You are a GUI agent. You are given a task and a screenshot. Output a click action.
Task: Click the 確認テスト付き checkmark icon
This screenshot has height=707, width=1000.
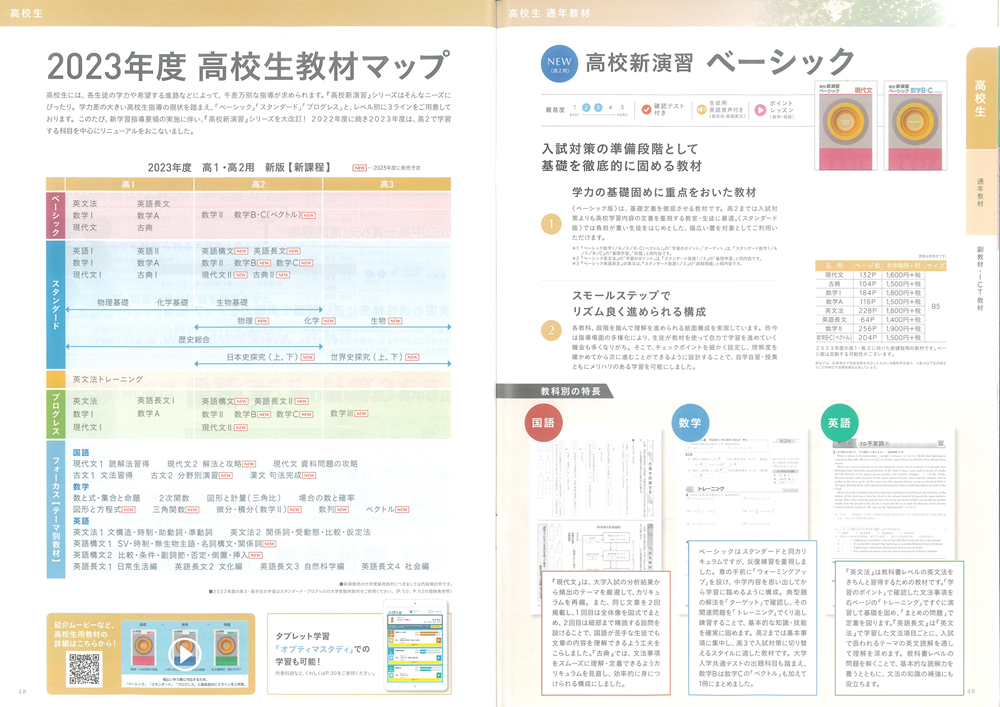coord(646,110)
